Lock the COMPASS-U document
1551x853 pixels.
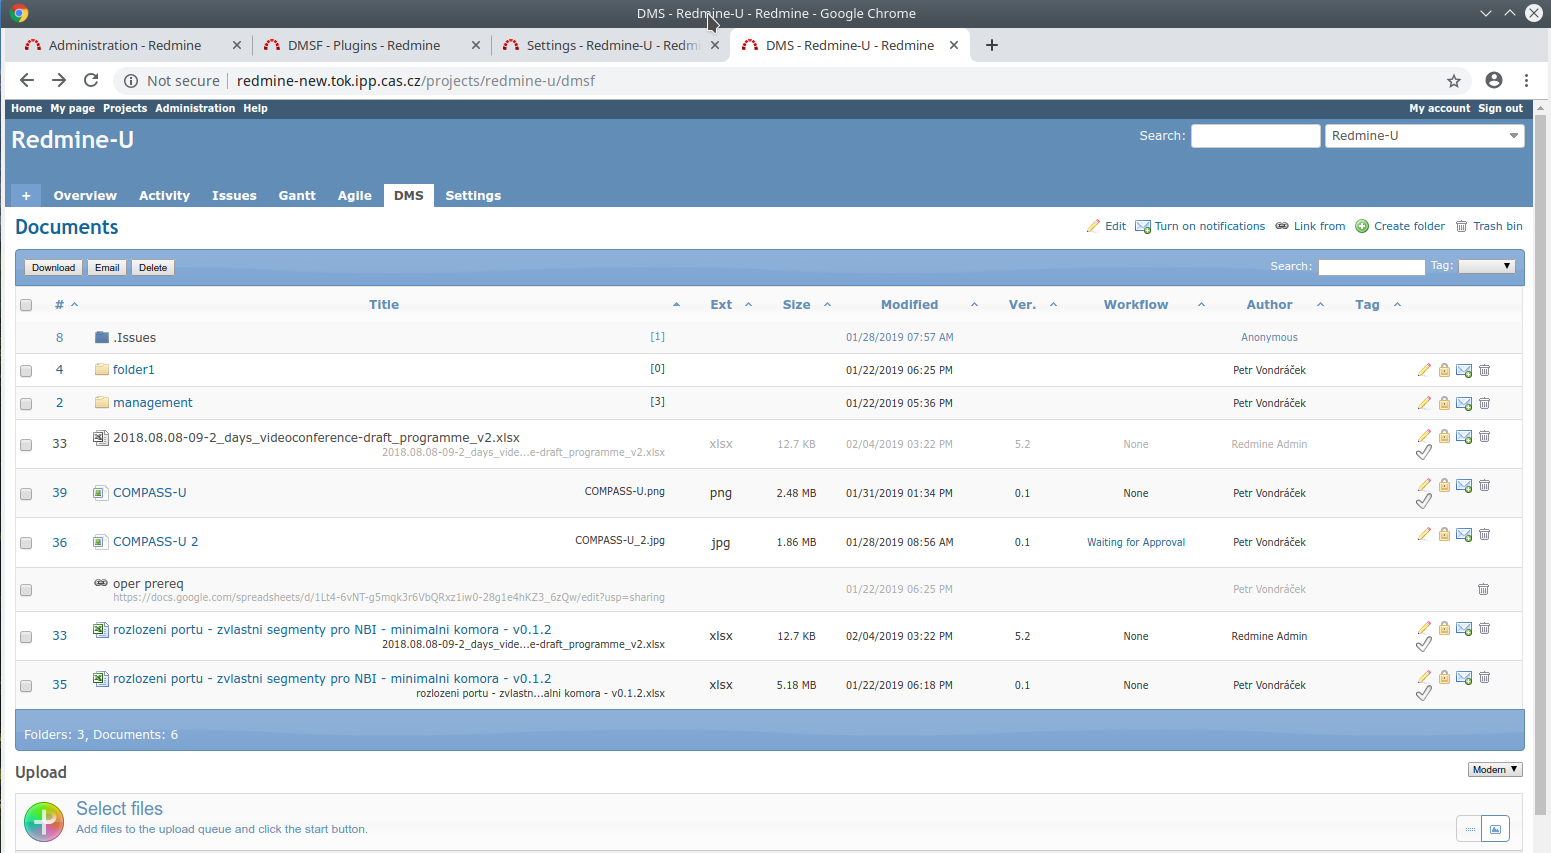coord(1444,485)
